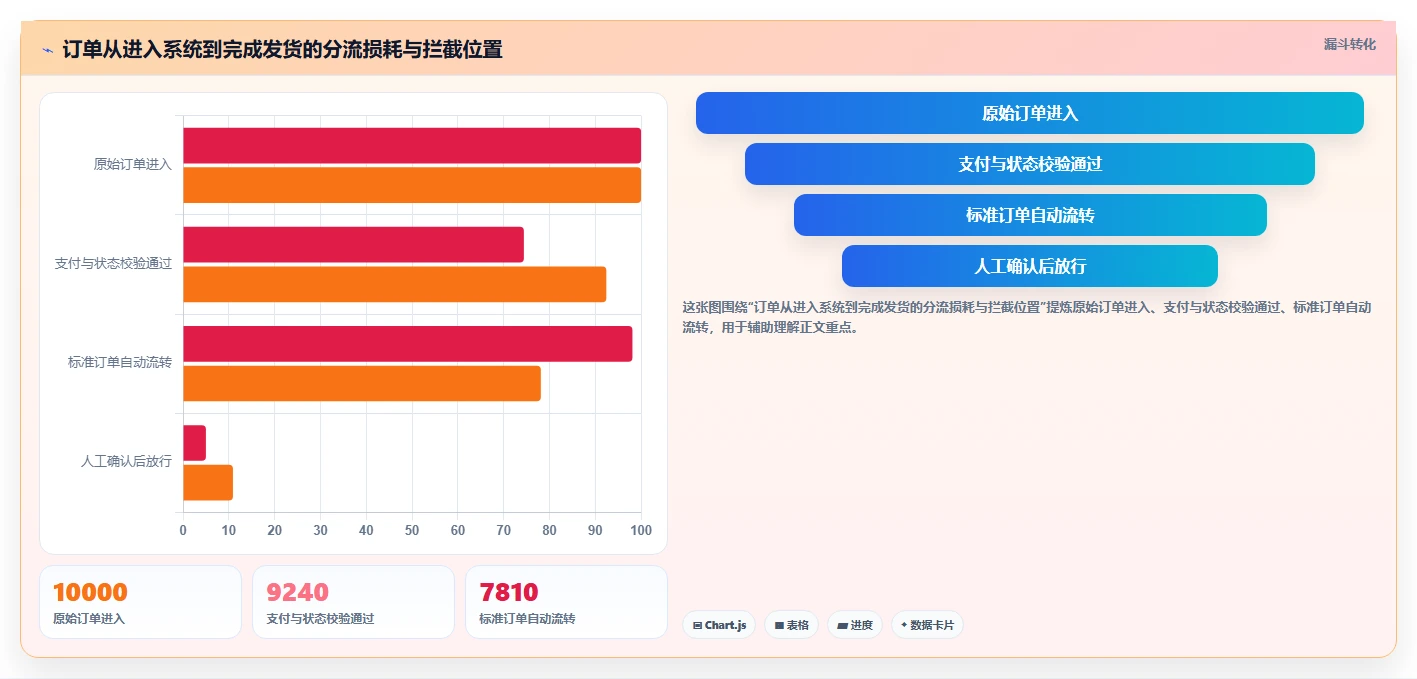The image size is (1417, 679).
Task: Click the red bar for 标准订单自动流转
Action: pos(408,344)
